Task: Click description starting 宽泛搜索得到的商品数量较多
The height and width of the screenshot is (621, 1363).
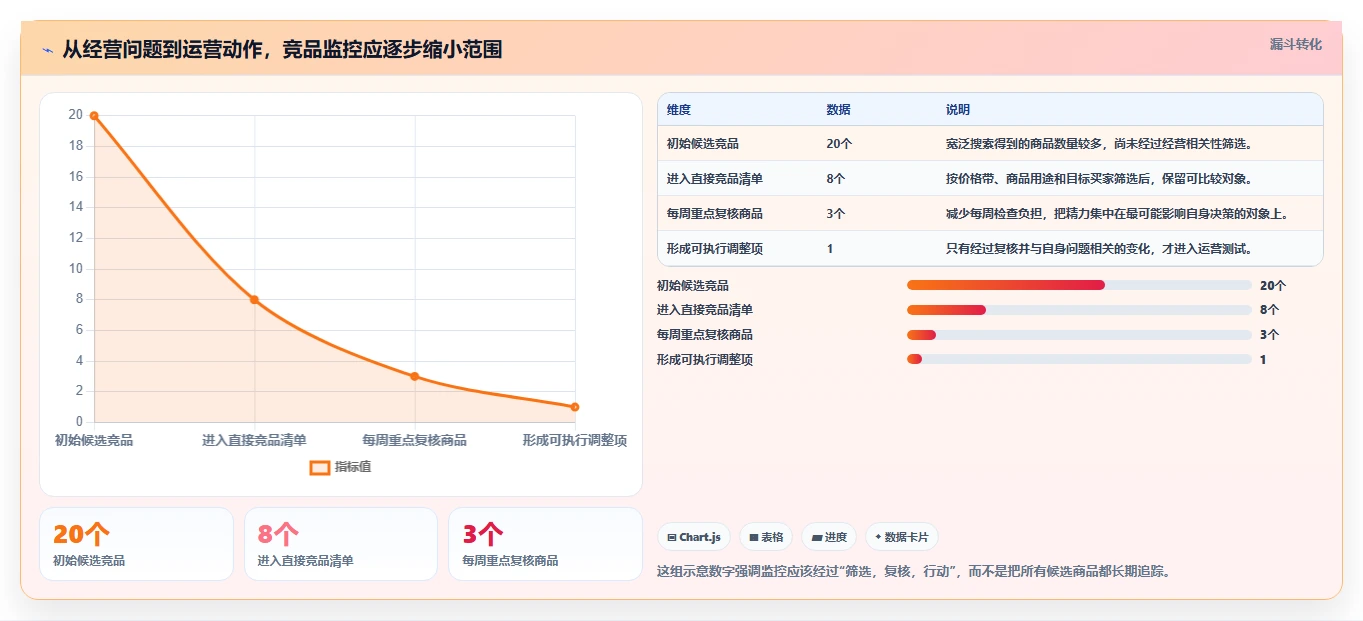Action: 1099,144
